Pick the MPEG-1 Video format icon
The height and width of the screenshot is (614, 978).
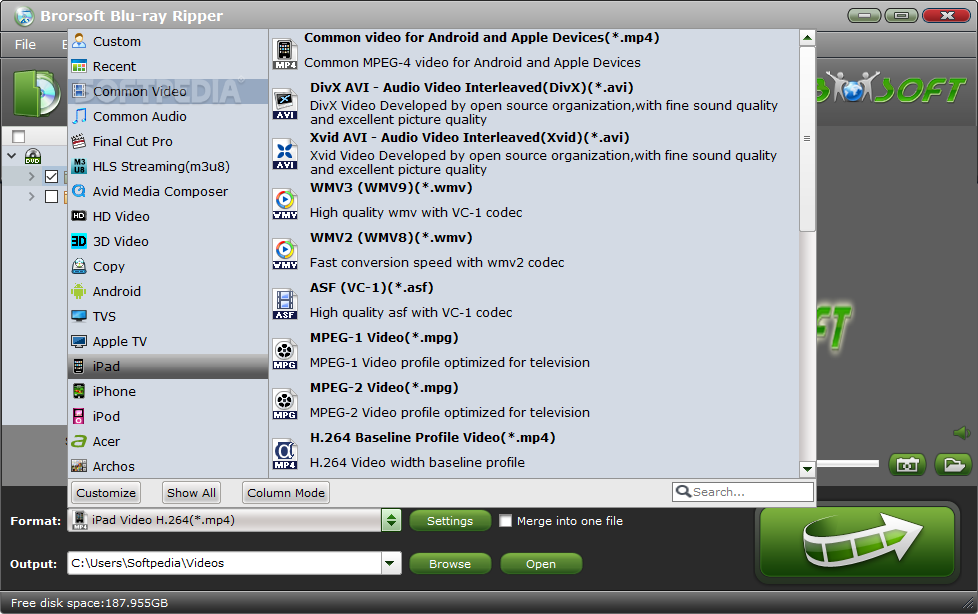point(285,354)
